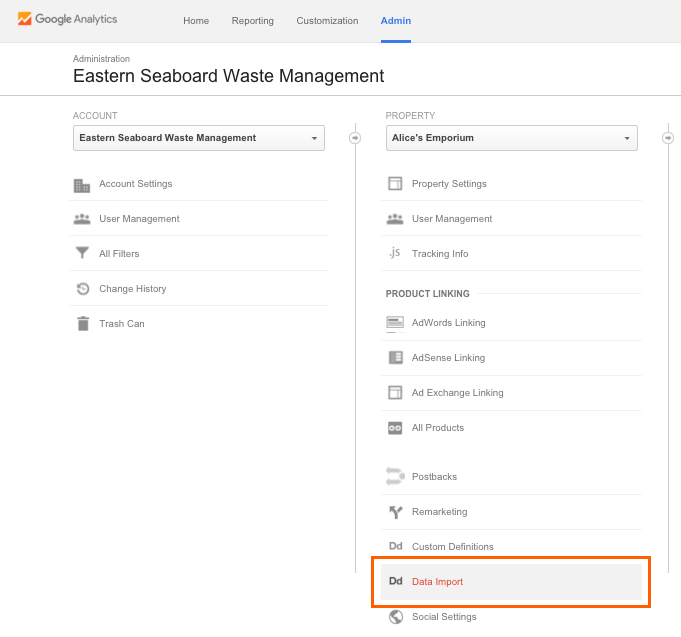Click the Postbacks arrows icon
Image resolution: width=681 pixels, height=637 pixels.
point(395,476)
